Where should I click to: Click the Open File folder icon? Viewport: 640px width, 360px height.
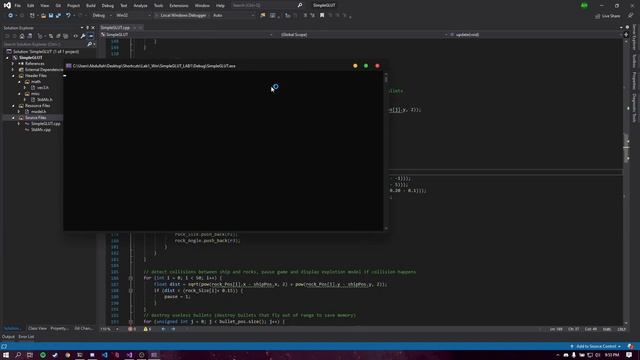point(43,16)
